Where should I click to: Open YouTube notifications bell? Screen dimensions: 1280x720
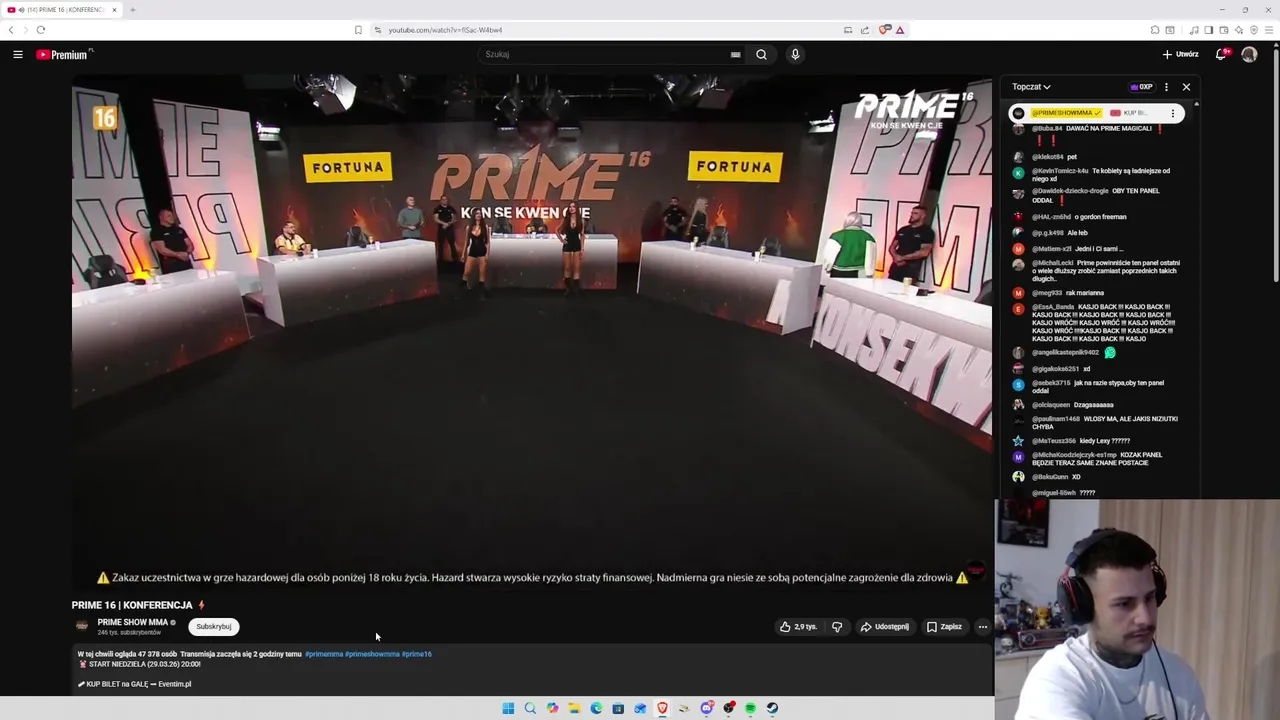[x=1222, y=54]
